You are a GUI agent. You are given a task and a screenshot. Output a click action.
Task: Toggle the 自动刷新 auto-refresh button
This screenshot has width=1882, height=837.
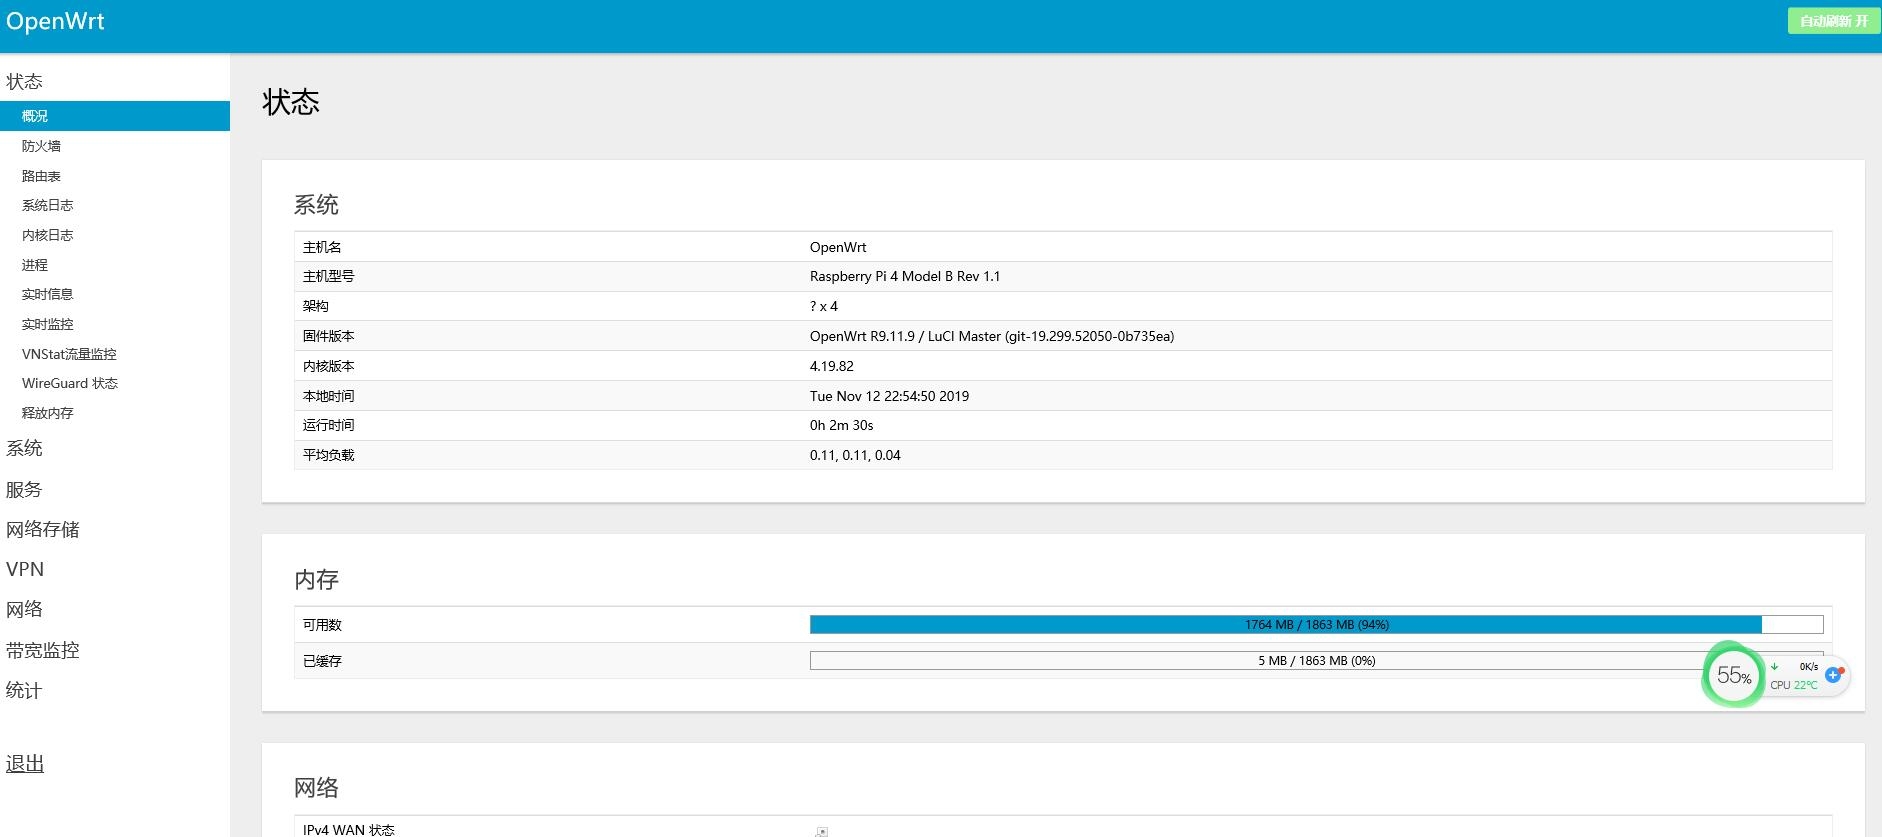pos(1833,21)
